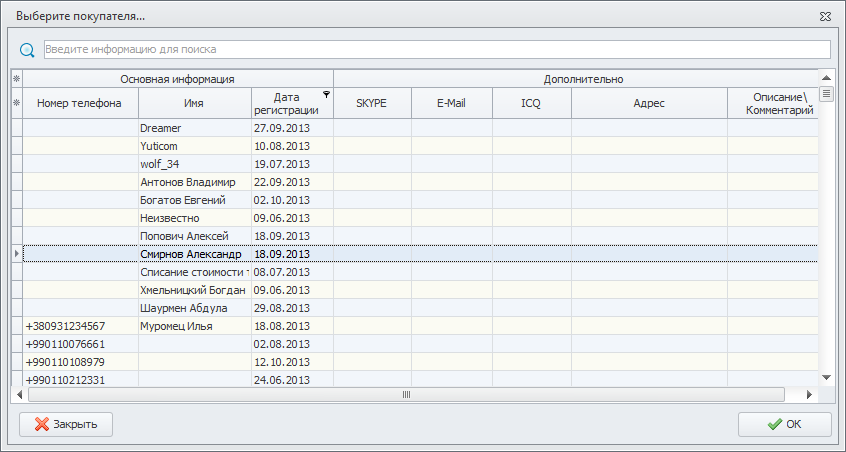Focus the search information input field
The width and height of the screenshot is (846, 452).
point(436,49)
